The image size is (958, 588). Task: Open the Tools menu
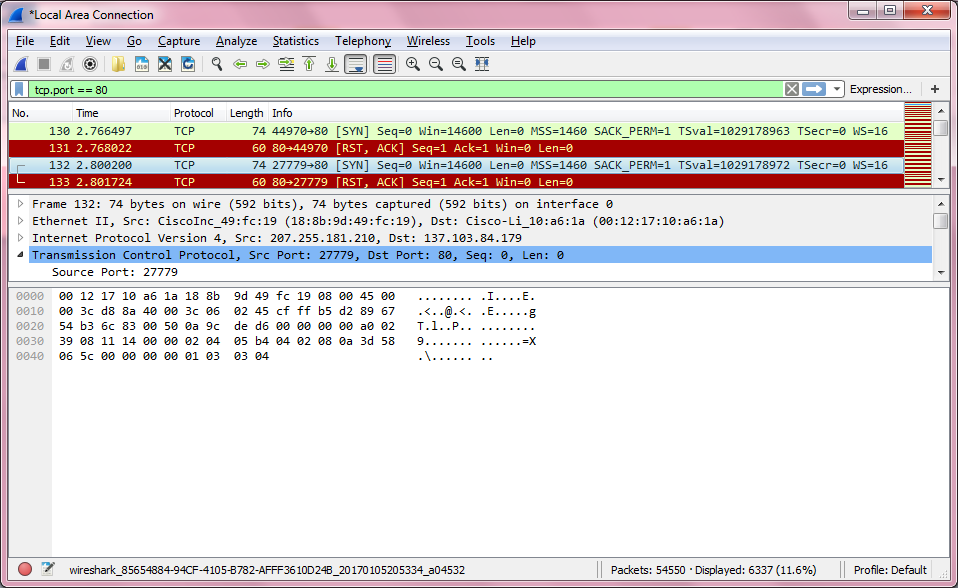pyautogui.click(x=480, y=41)
